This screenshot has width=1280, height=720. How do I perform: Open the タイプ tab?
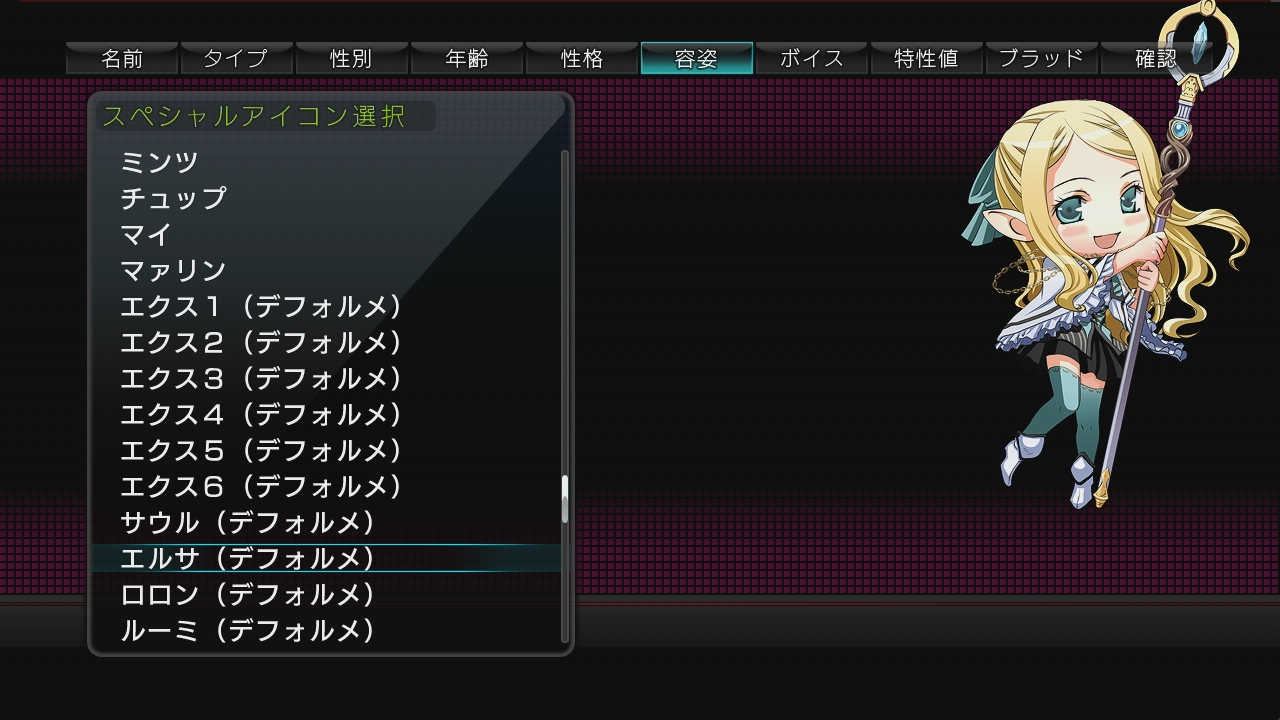237,58
